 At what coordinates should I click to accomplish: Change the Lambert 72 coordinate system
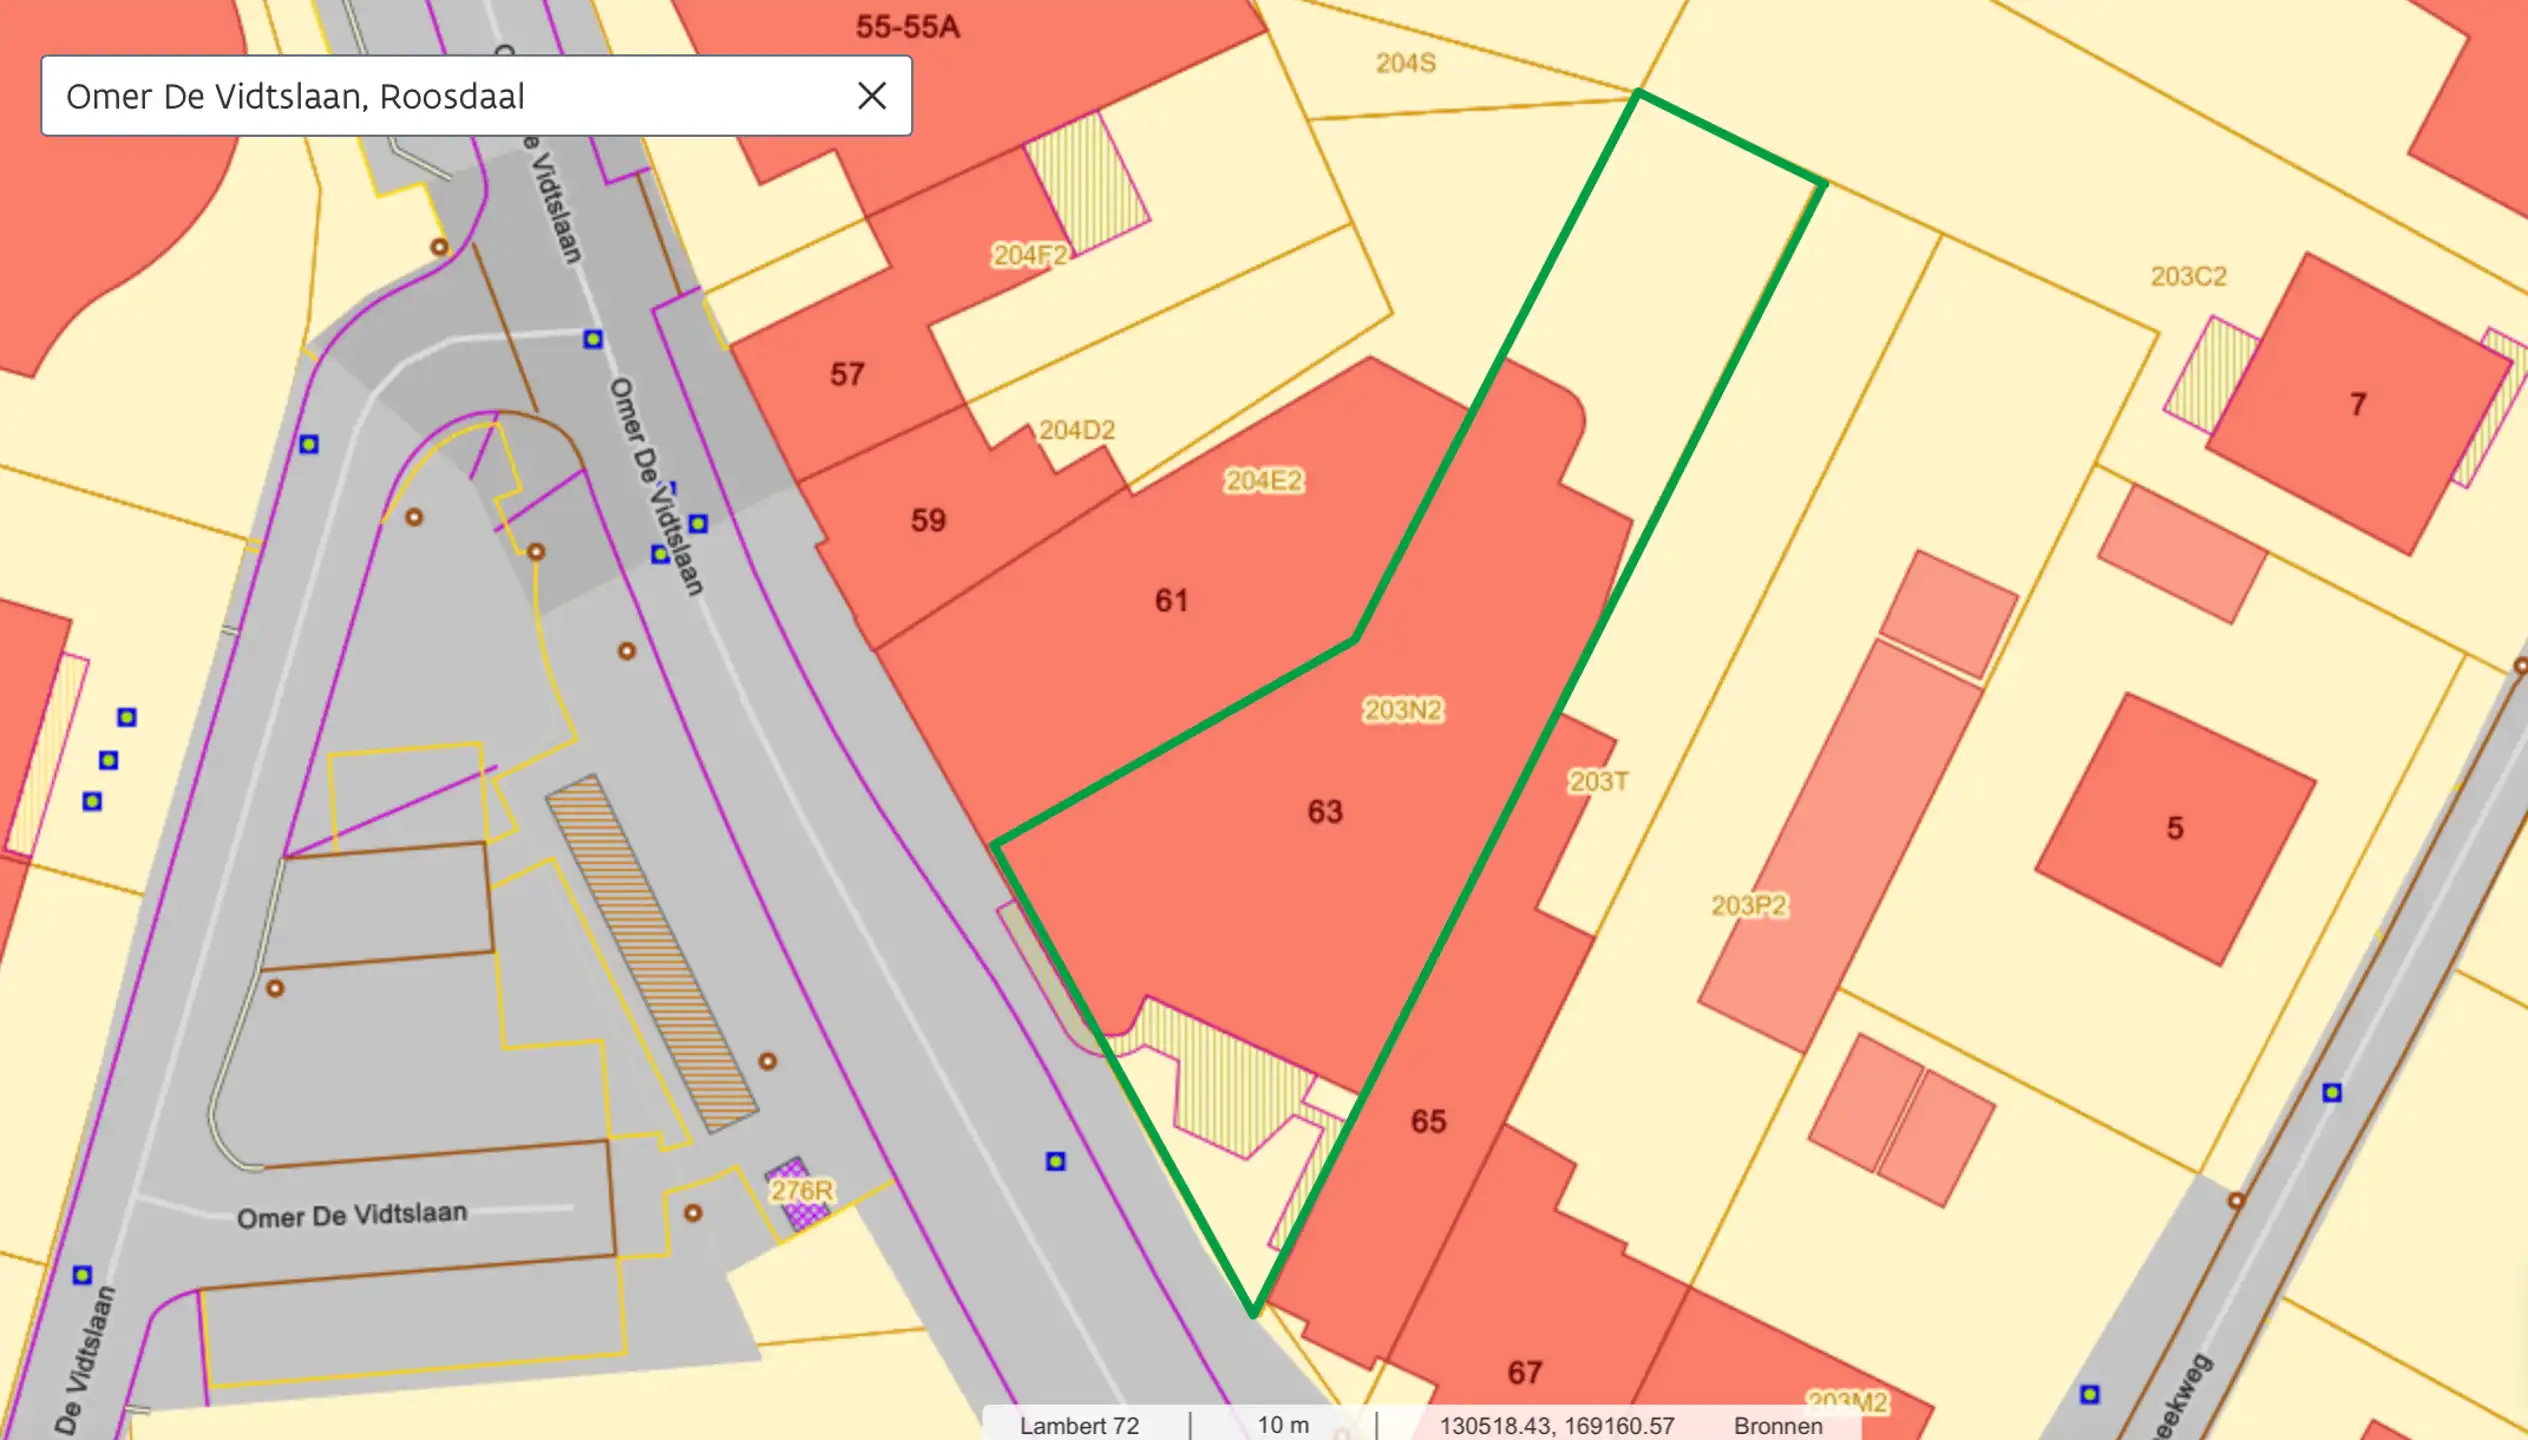click(x=1079, y=1425)
